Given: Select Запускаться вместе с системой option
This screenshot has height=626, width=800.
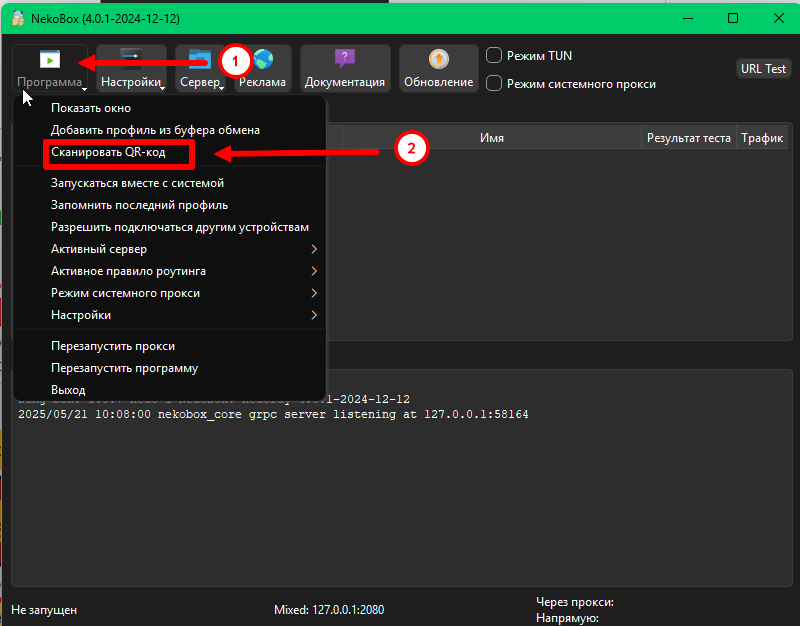Looking at the screenshot, I should pyautogui.click(x=137, y=183).
